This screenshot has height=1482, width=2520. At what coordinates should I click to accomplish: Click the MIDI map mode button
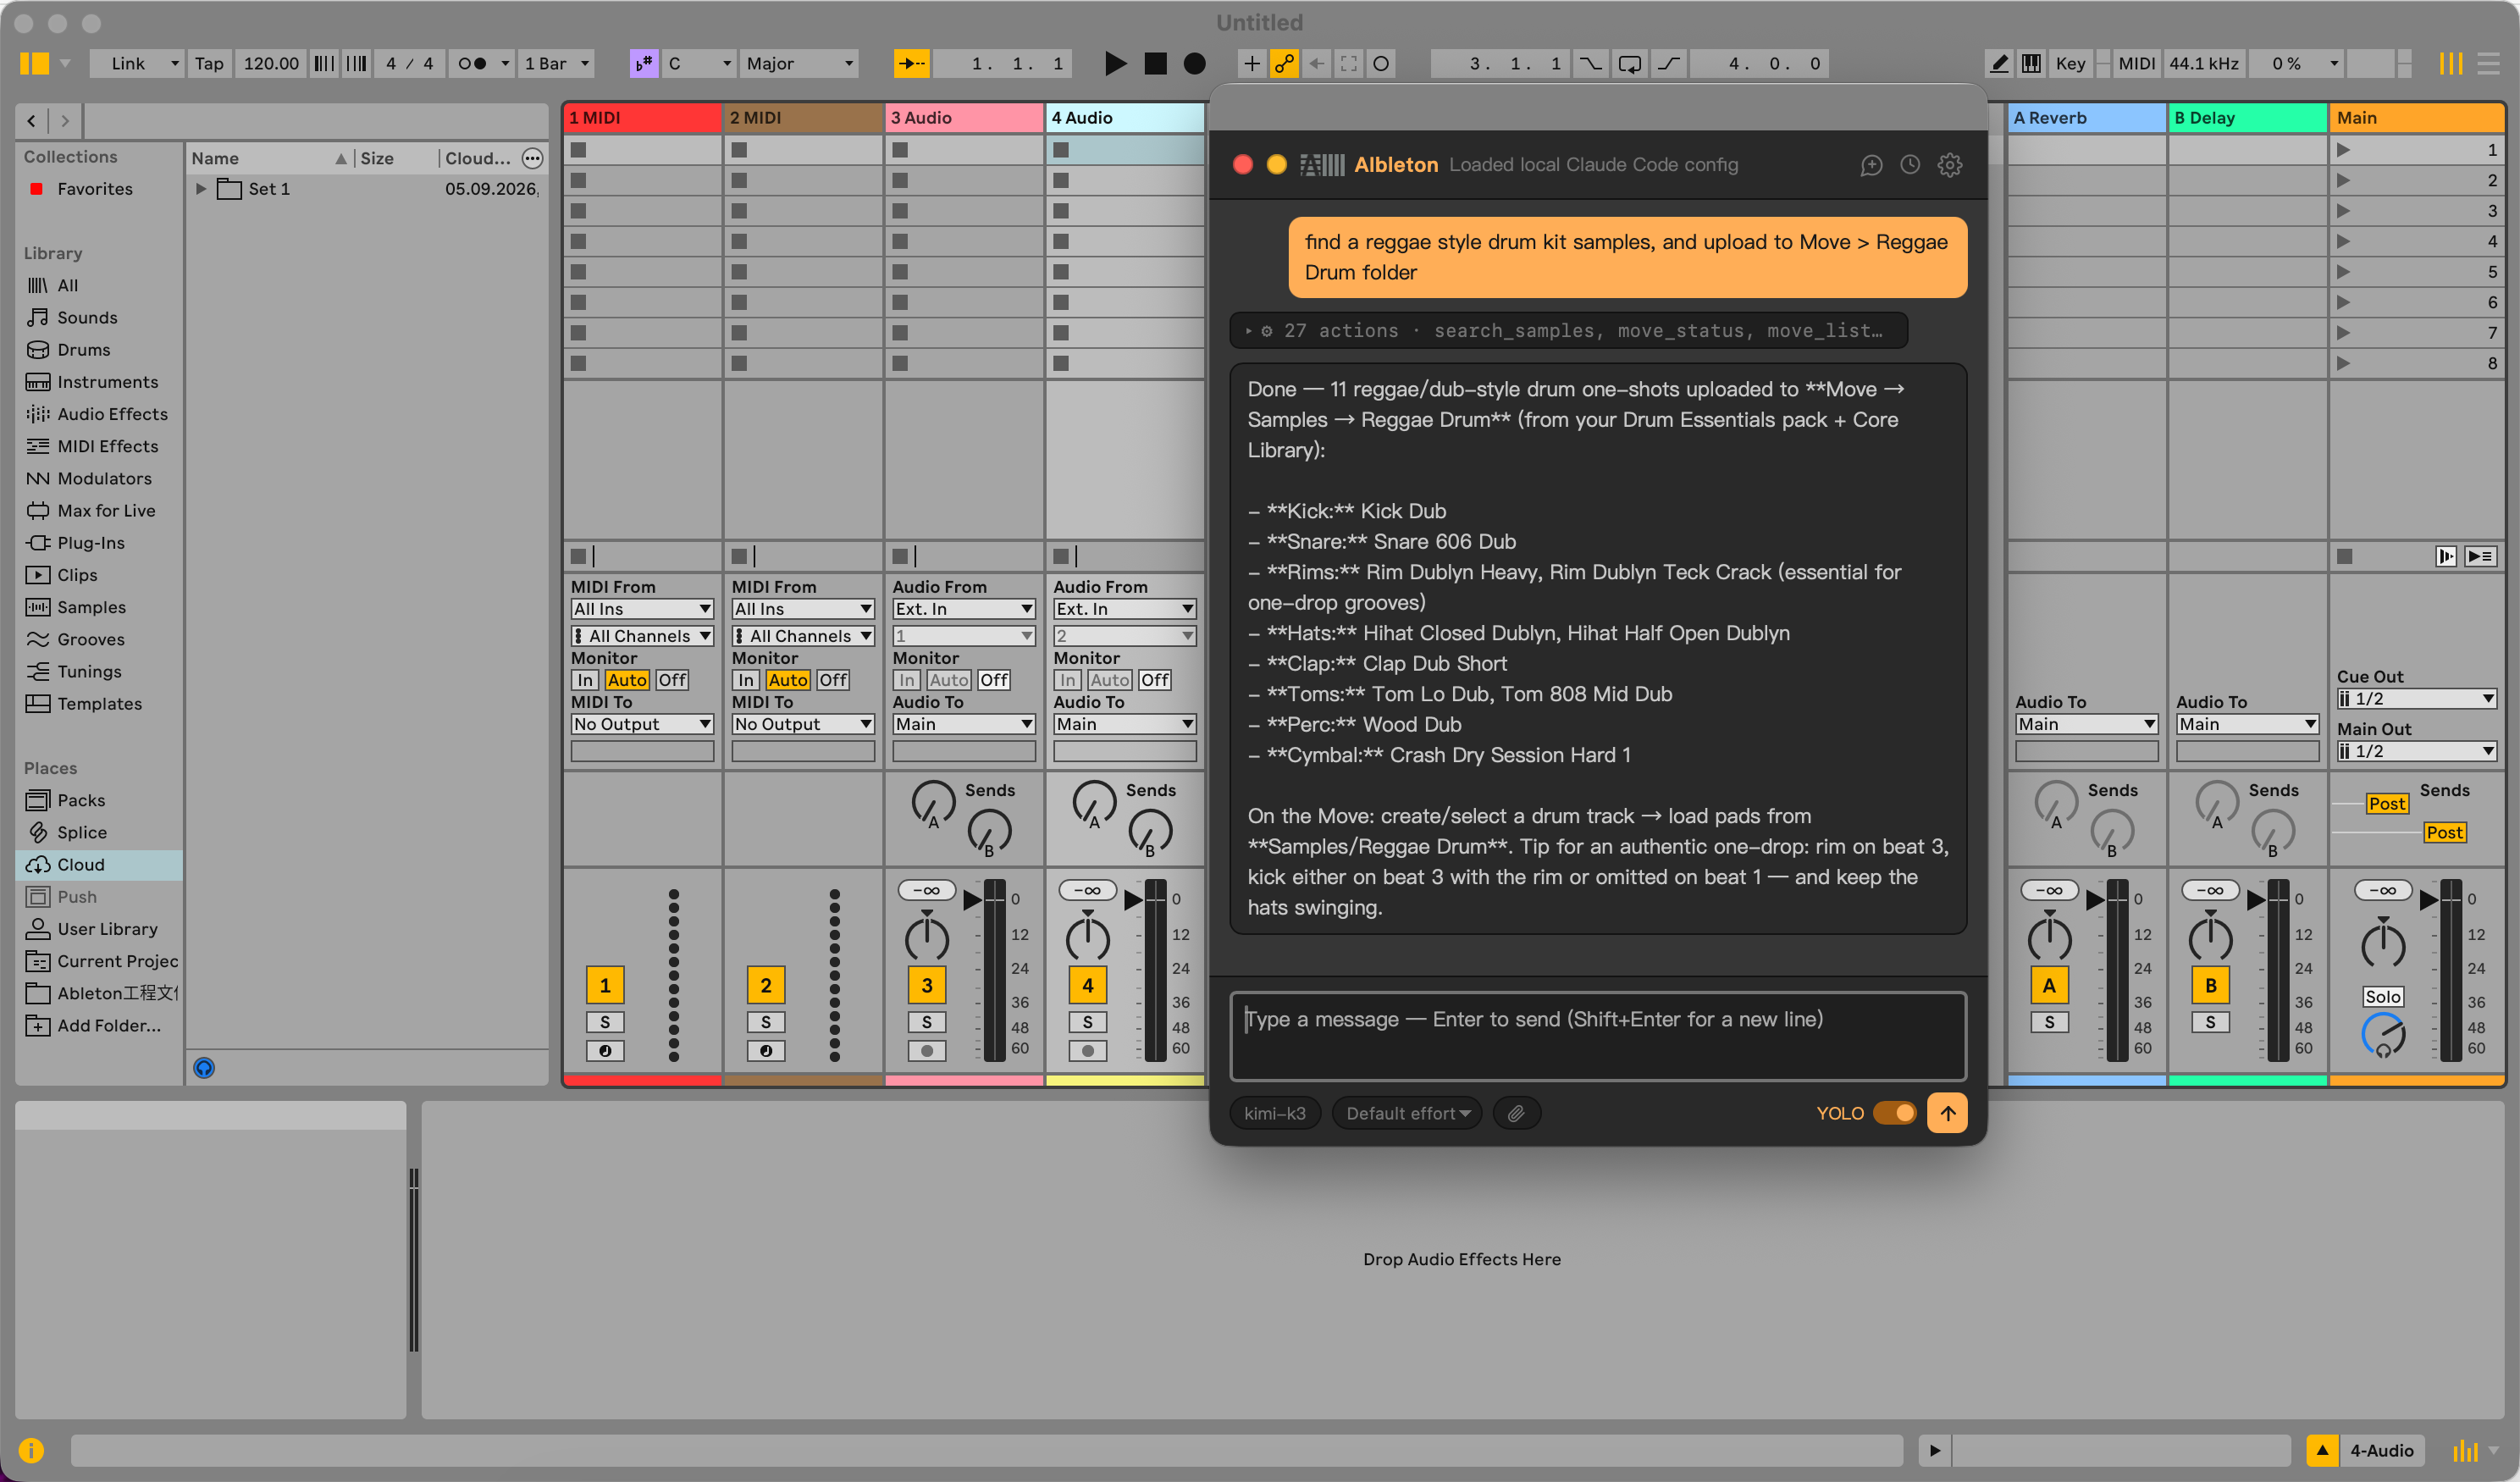[x=2136, y=63]
